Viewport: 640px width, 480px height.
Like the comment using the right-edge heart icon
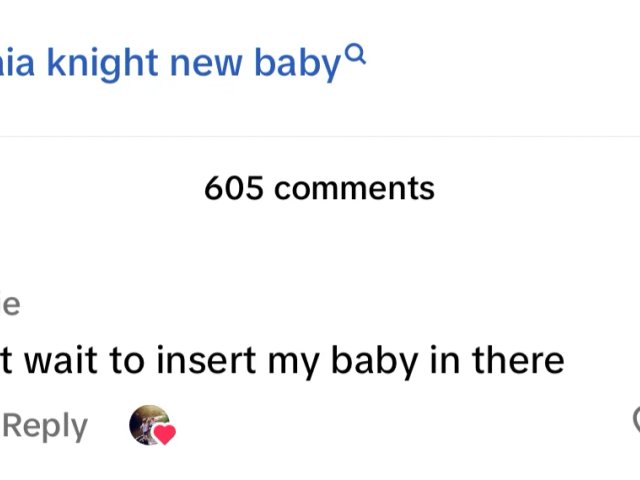[x=635, y=421]
